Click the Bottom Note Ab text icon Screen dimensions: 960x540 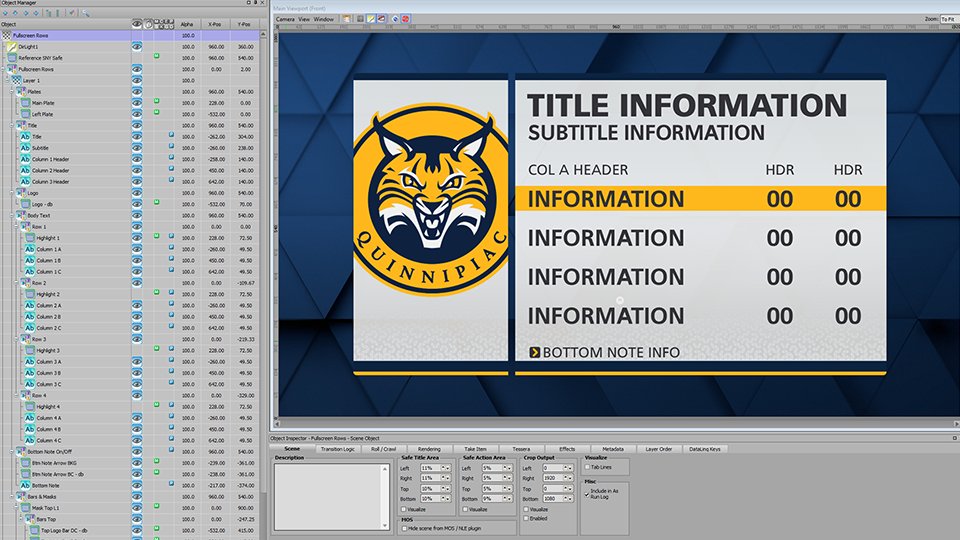point(25,485)
